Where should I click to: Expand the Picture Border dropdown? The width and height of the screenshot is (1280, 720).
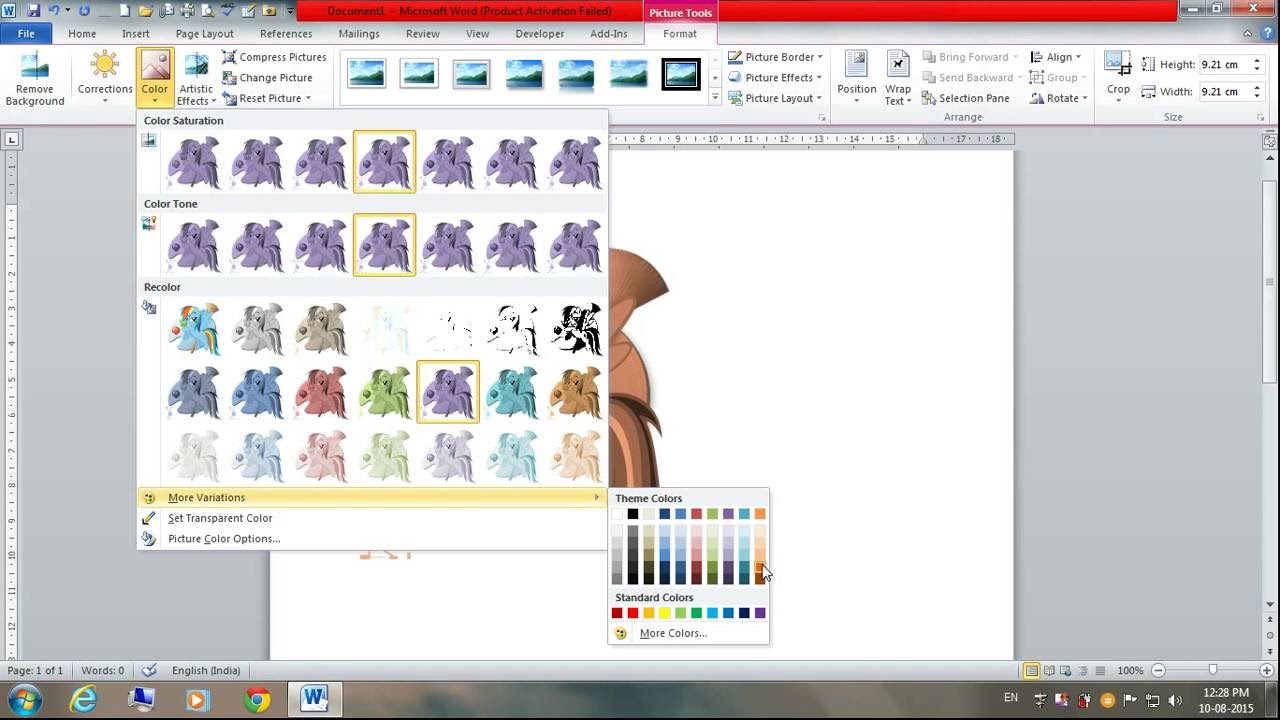tap(820, 57)
